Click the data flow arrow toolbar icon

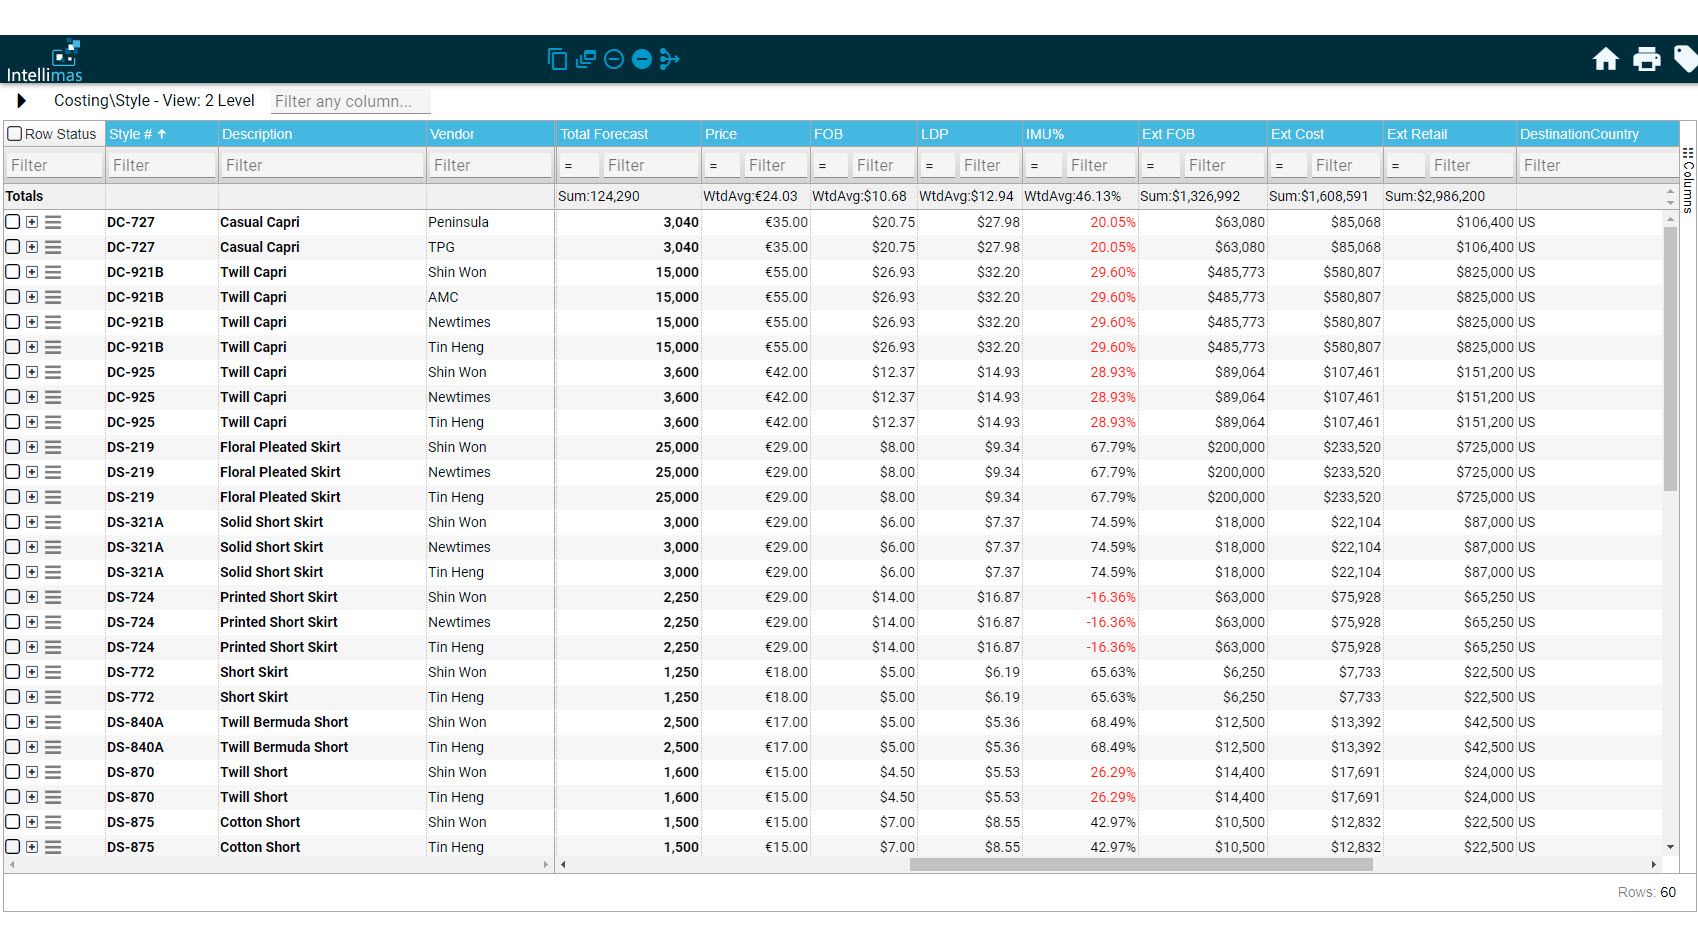click(670, 59)
